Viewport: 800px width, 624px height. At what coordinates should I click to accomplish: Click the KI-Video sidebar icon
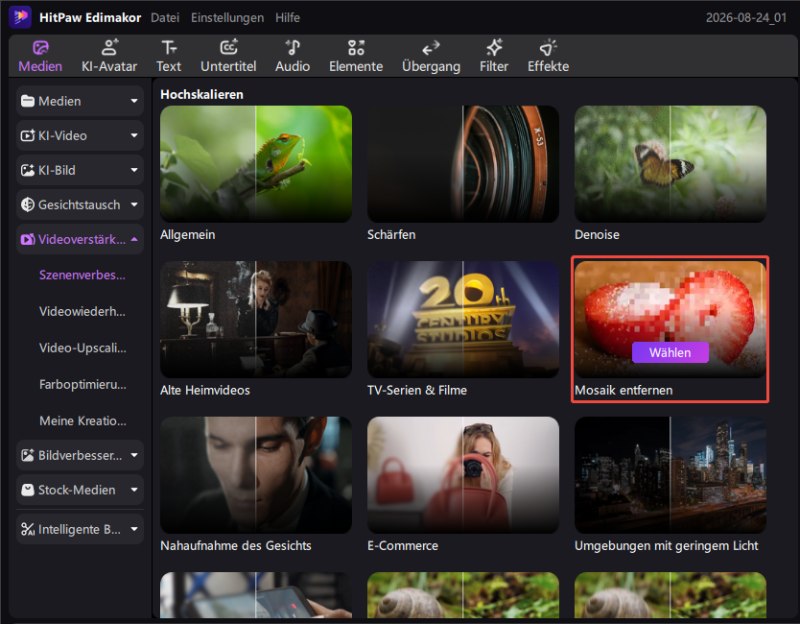coord(28,136)
